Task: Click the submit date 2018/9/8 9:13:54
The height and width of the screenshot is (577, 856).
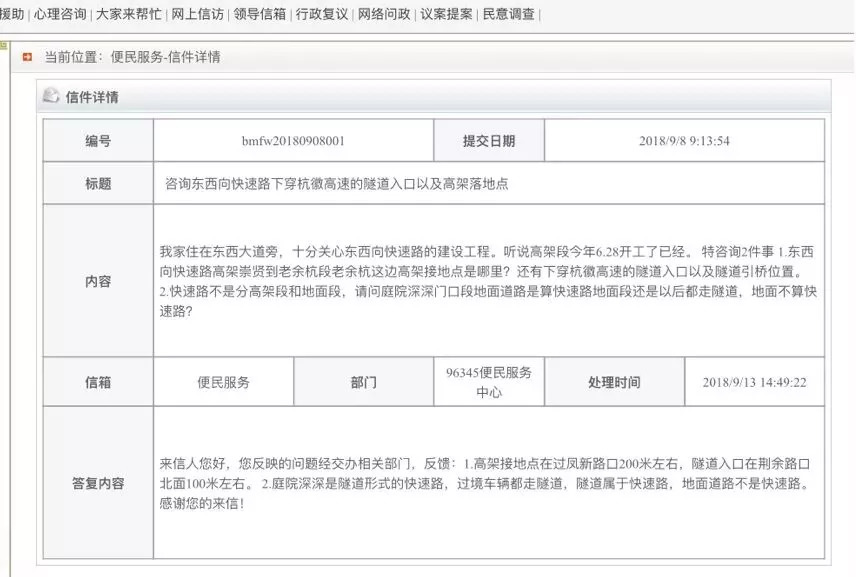Action: coord(684,141)
